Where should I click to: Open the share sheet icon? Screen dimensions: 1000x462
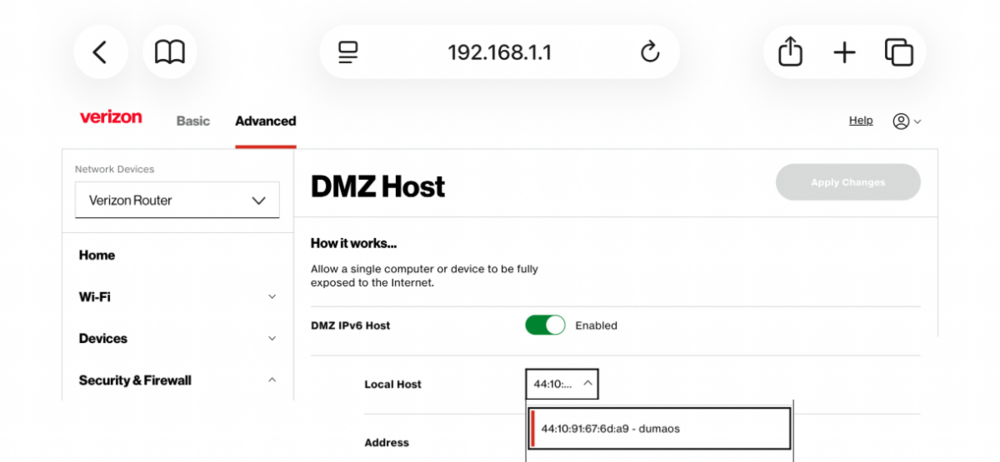790,52
